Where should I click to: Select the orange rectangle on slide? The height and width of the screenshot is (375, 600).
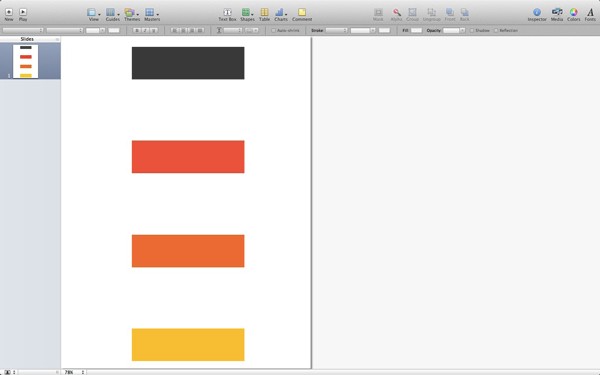[x=188, y=251]
